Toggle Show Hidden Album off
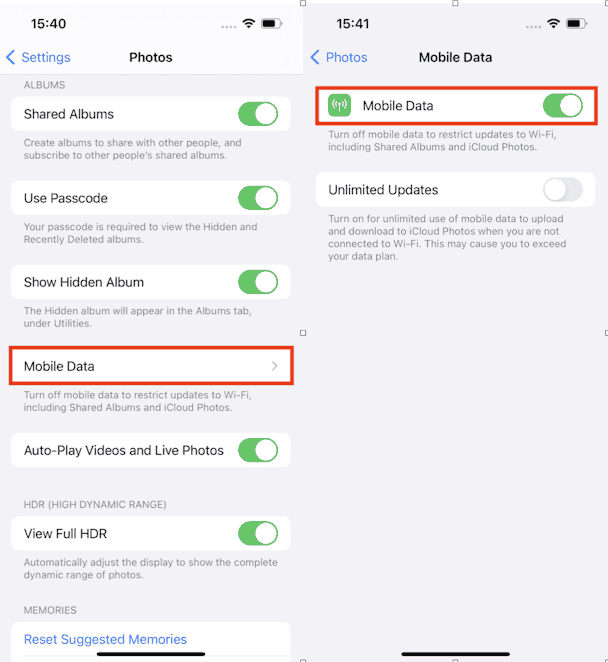Image resolution: width=608 pixels, height=662 pixels. click(258, 282)
